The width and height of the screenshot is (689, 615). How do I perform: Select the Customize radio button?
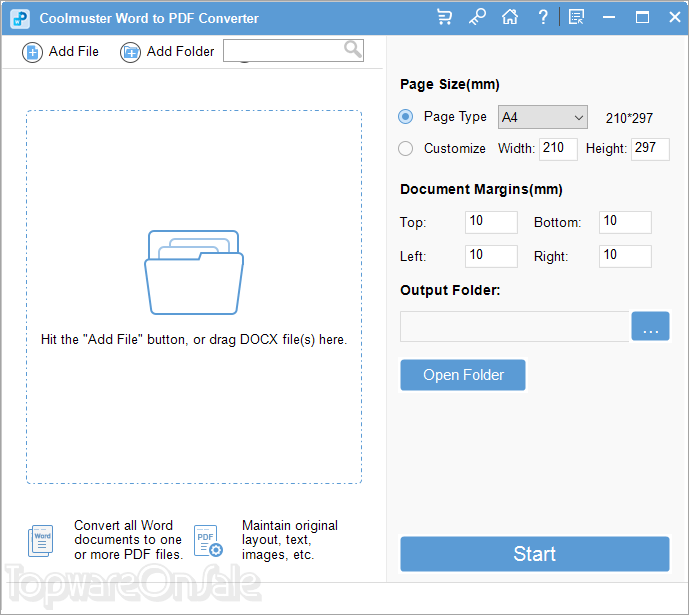click(x=406, y=148)
